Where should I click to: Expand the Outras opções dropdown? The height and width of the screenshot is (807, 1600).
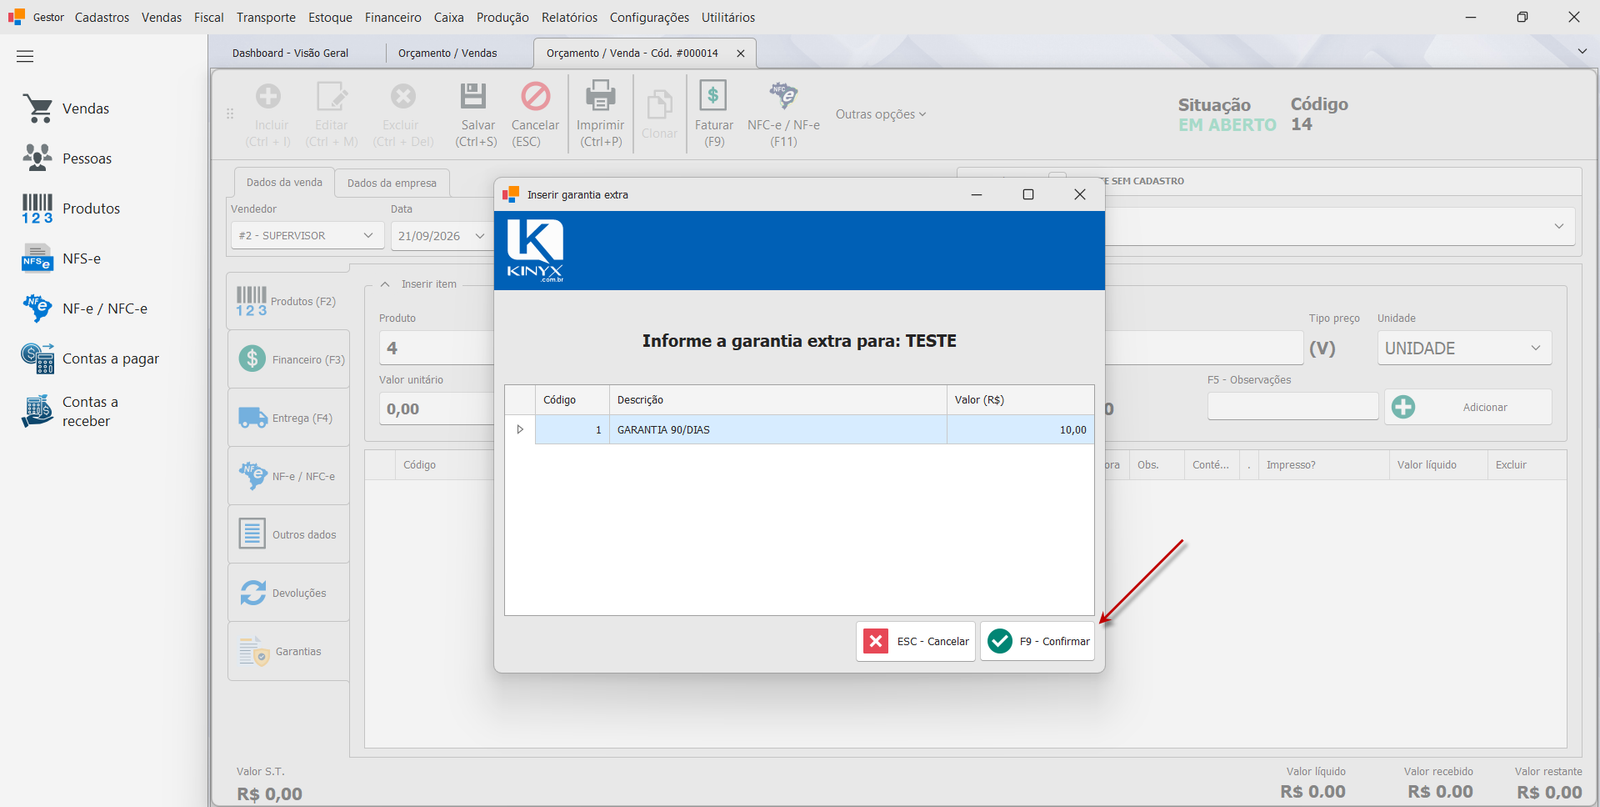coord(881,114)
